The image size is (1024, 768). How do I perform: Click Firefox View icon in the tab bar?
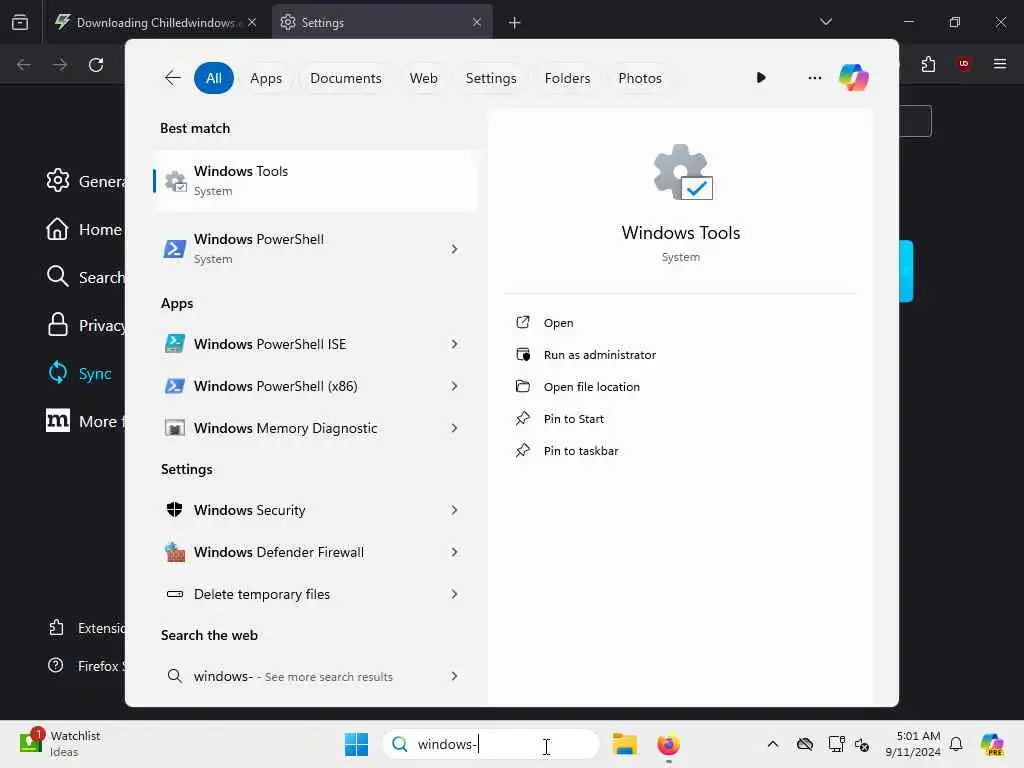click(x=20, y=22)
